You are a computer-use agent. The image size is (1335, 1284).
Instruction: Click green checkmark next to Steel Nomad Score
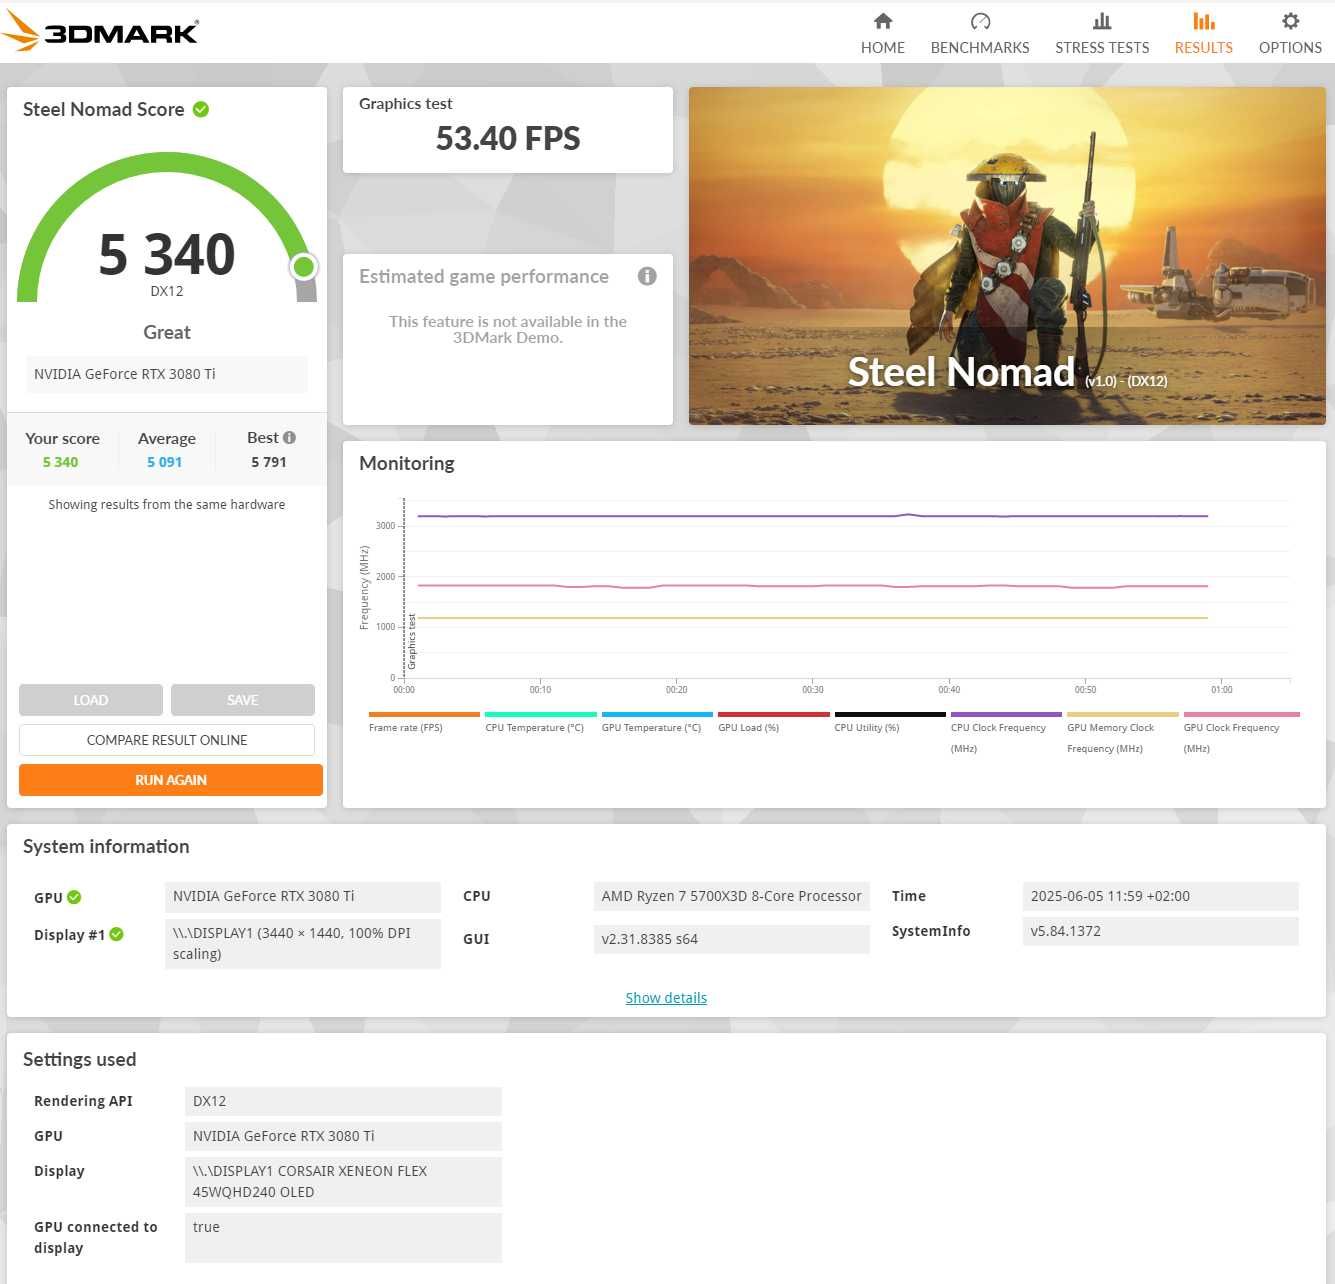coord(201,109)
